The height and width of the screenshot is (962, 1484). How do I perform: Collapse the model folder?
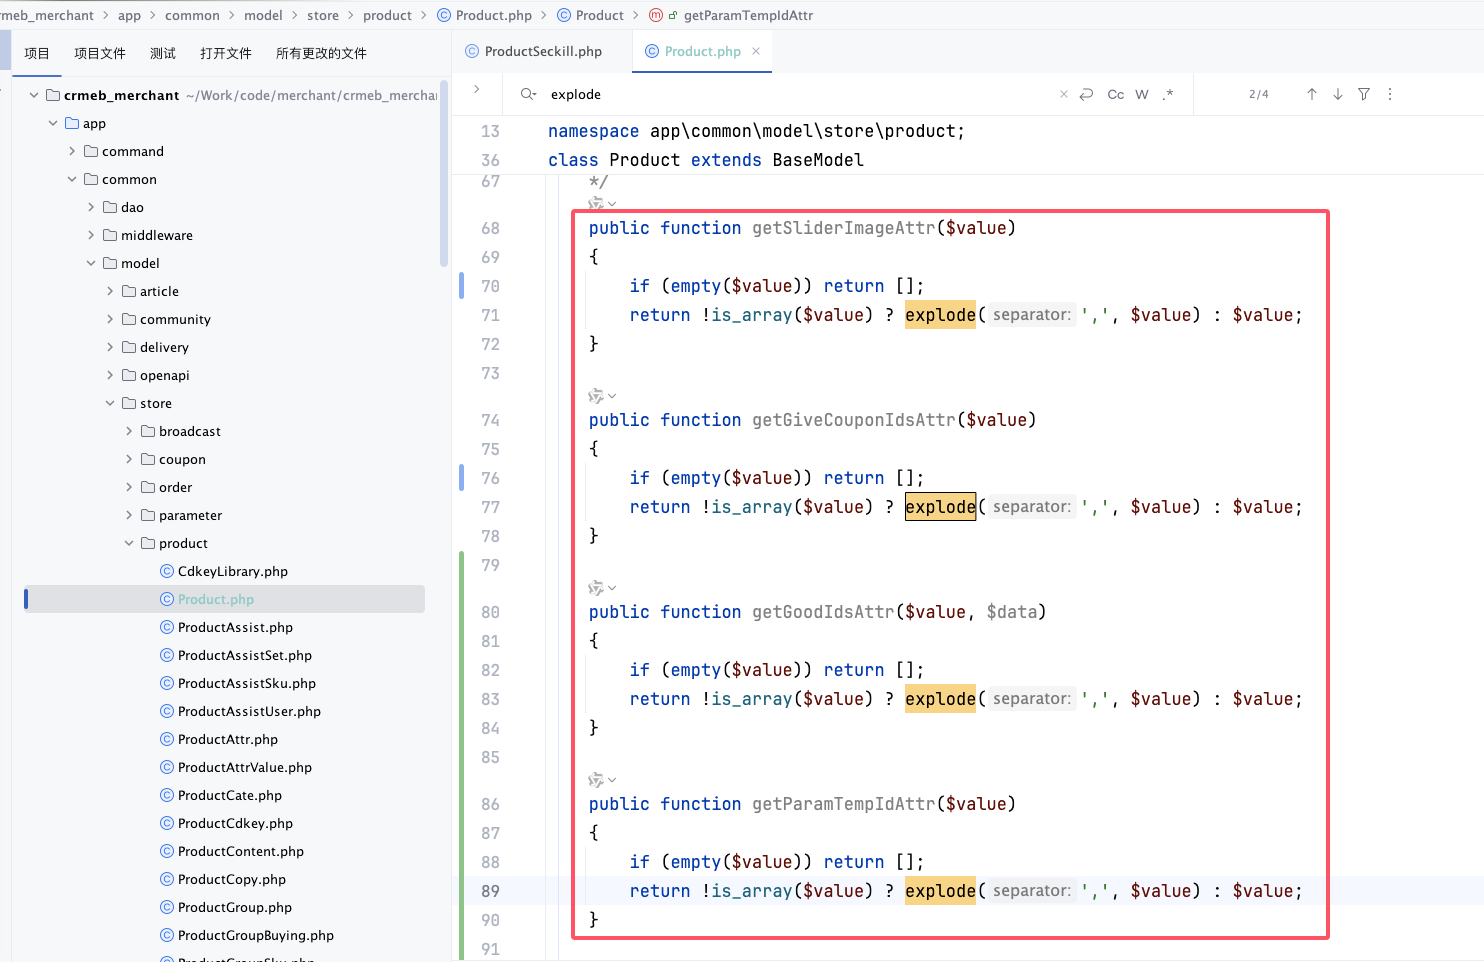91,263
